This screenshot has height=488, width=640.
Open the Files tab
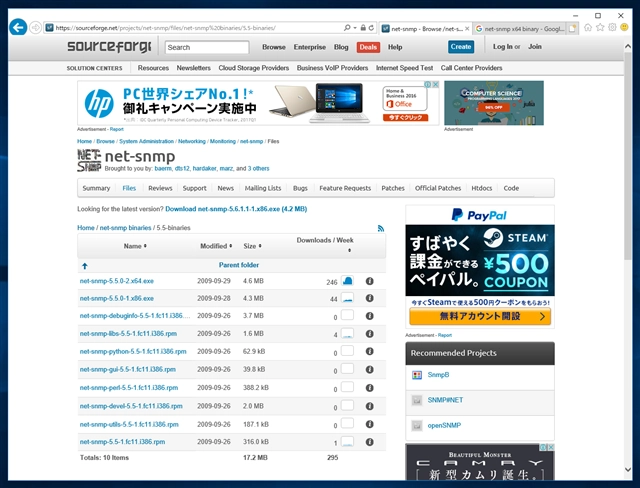pyautogui.click(x=129, y=188)
